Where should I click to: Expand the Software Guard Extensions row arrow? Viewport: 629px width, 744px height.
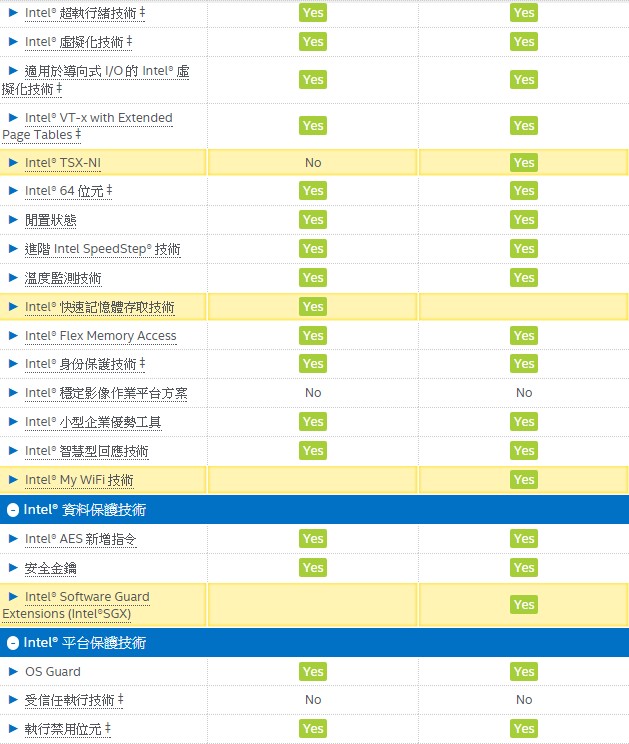[13, 597]
